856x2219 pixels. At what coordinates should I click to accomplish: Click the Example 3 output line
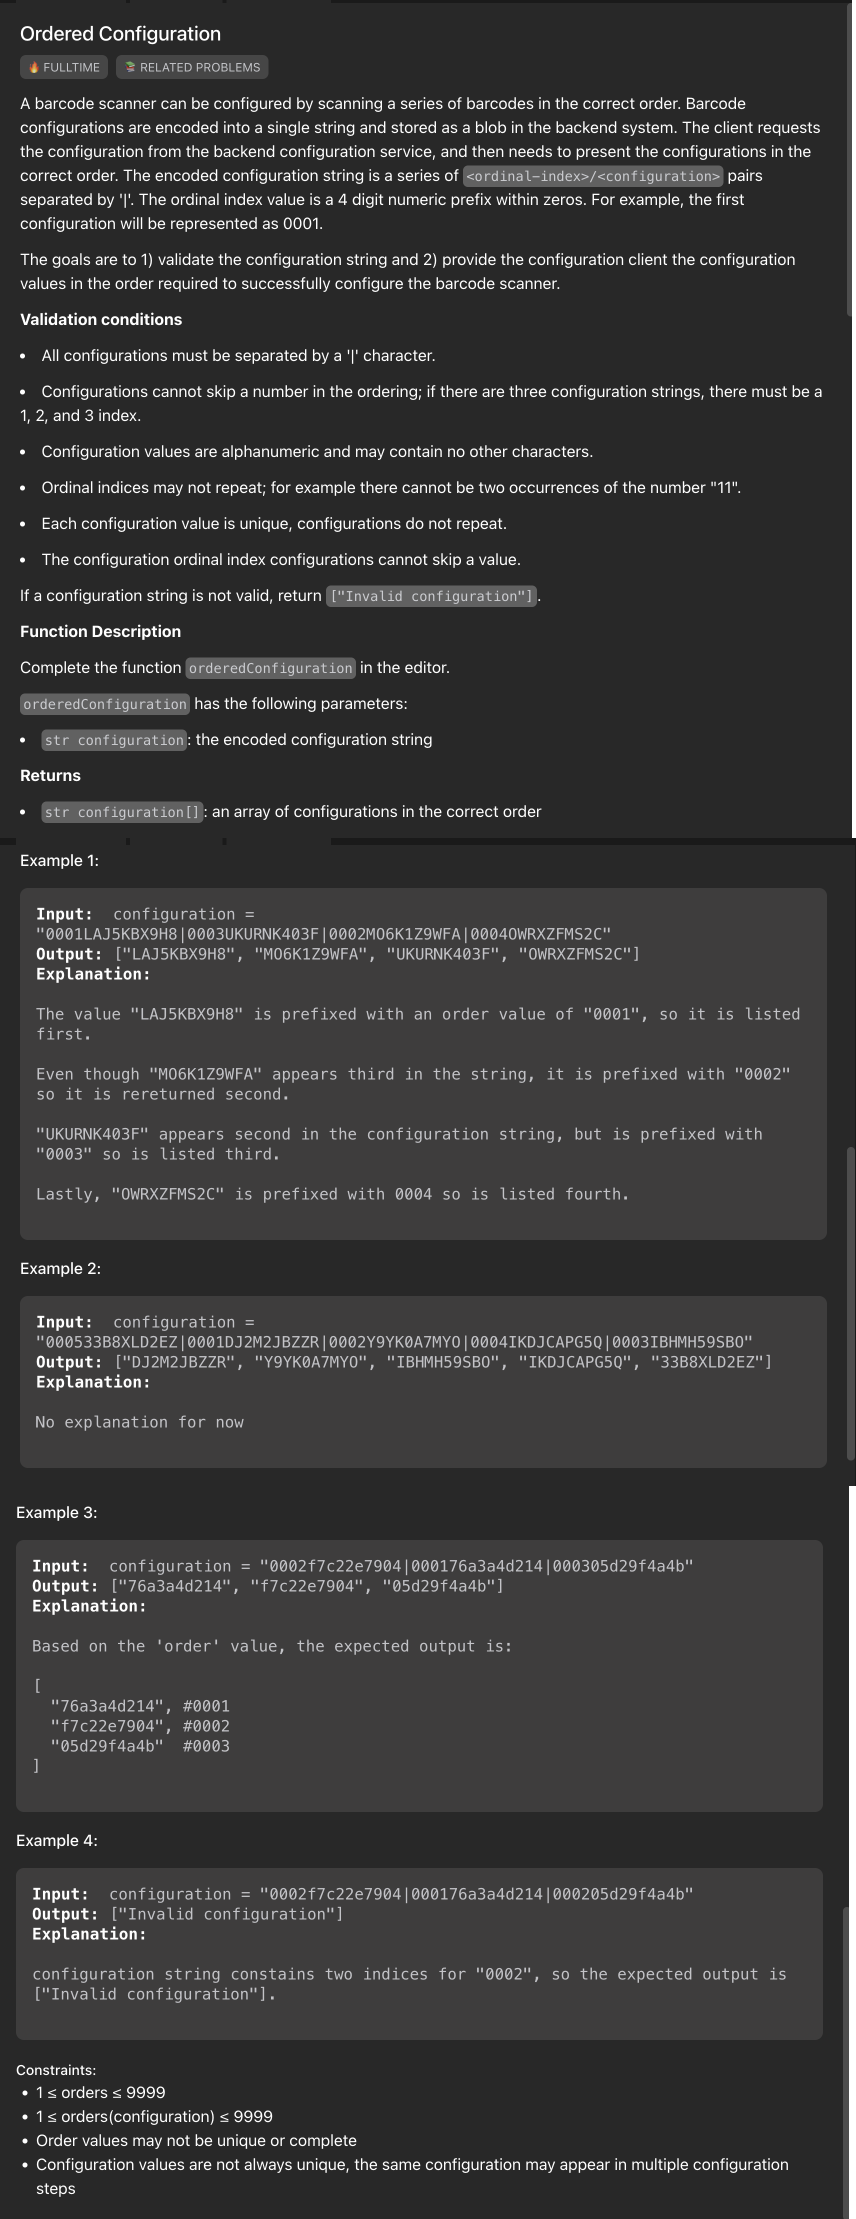pyautogui.click(x=268, y=1586)
